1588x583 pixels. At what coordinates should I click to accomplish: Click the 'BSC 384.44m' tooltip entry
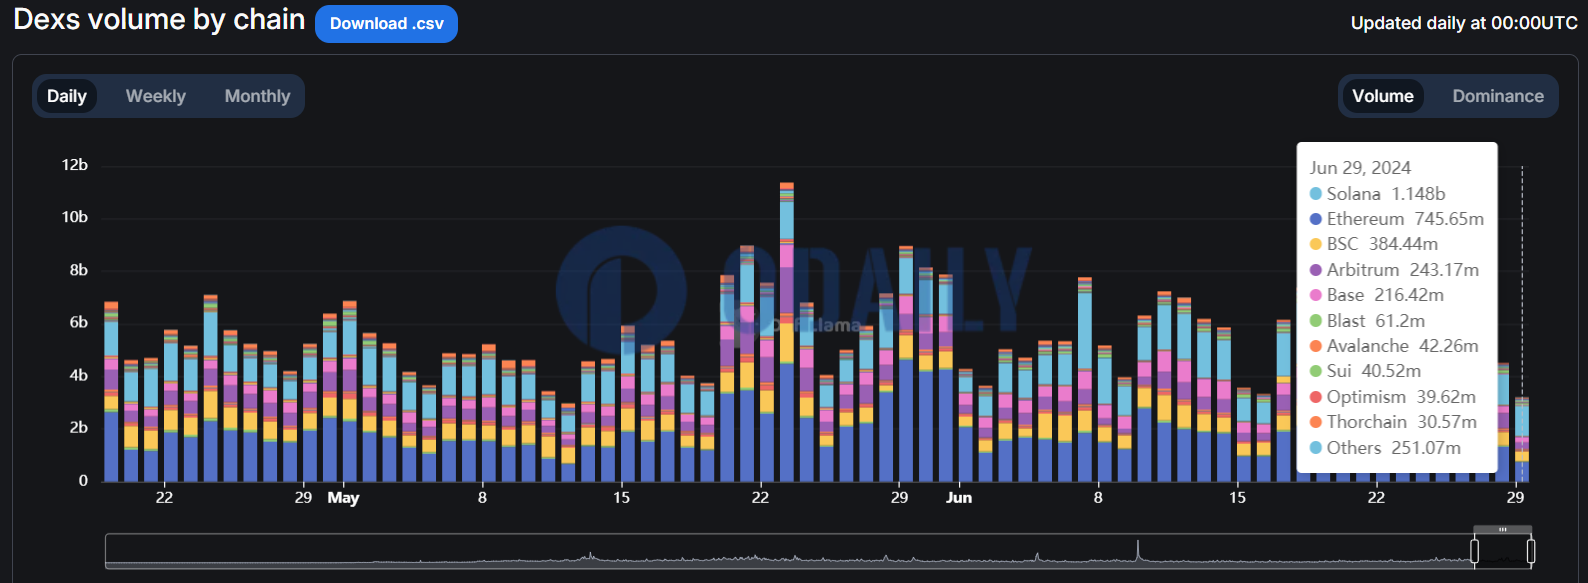1374,244
